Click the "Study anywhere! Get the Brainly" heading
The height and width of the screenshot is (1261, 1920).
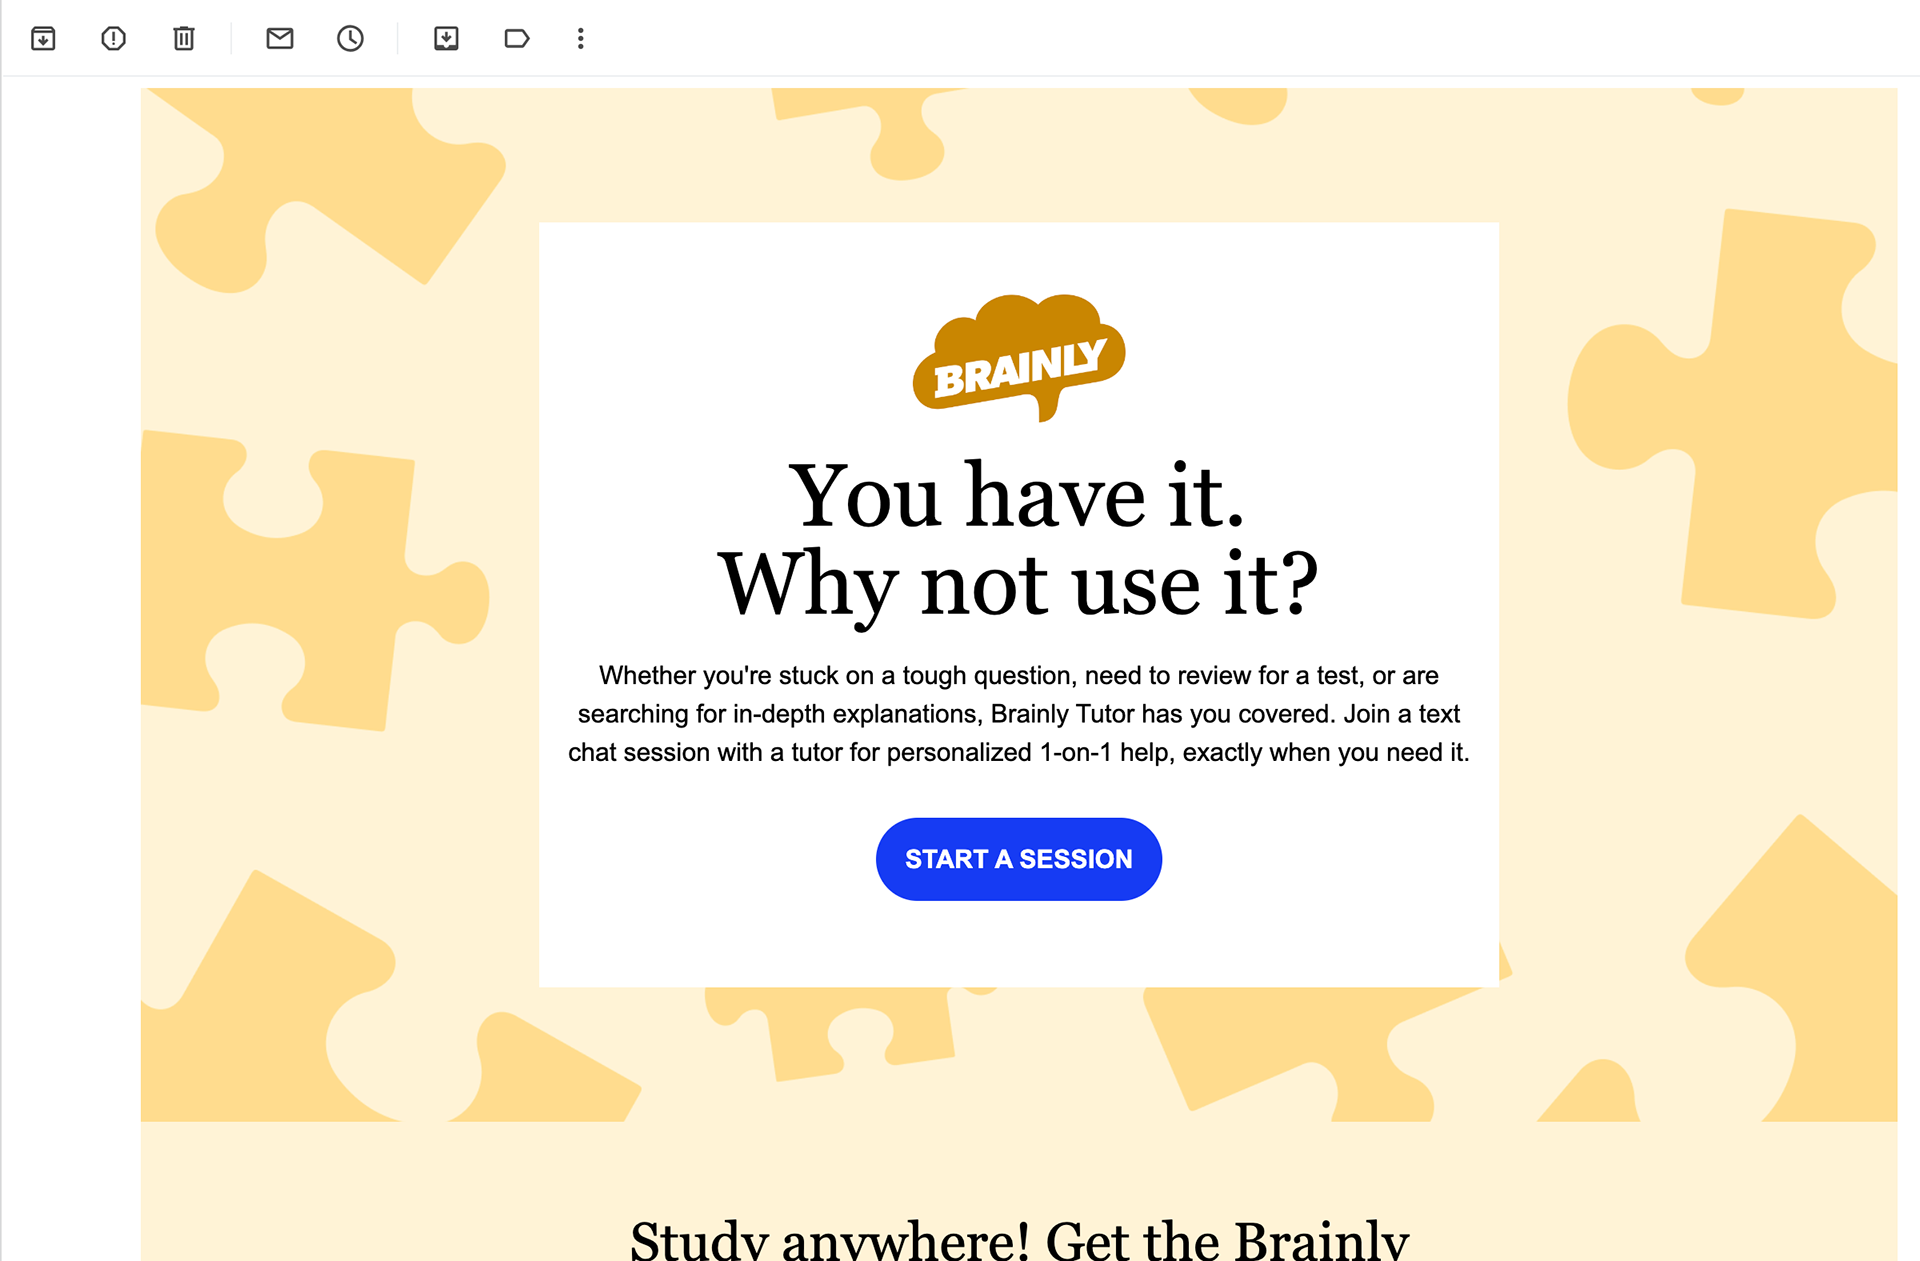click(1019, 1240)
